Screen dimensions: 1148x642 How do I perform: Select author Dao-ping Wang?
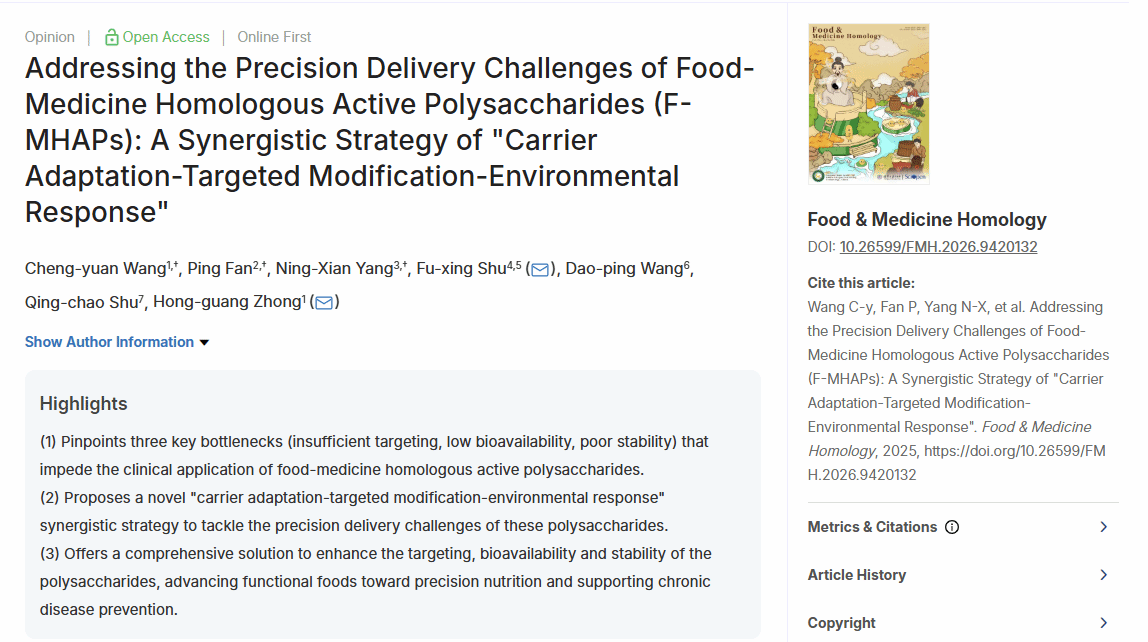(623, 269)
